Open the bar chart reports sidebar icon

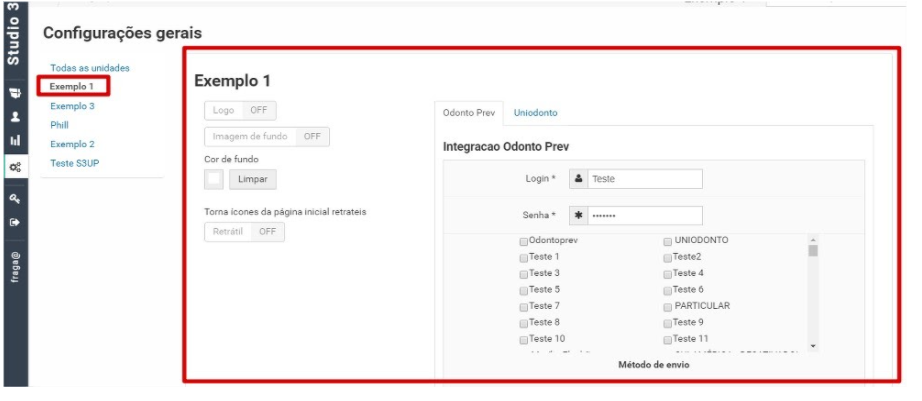click(15, 140)
